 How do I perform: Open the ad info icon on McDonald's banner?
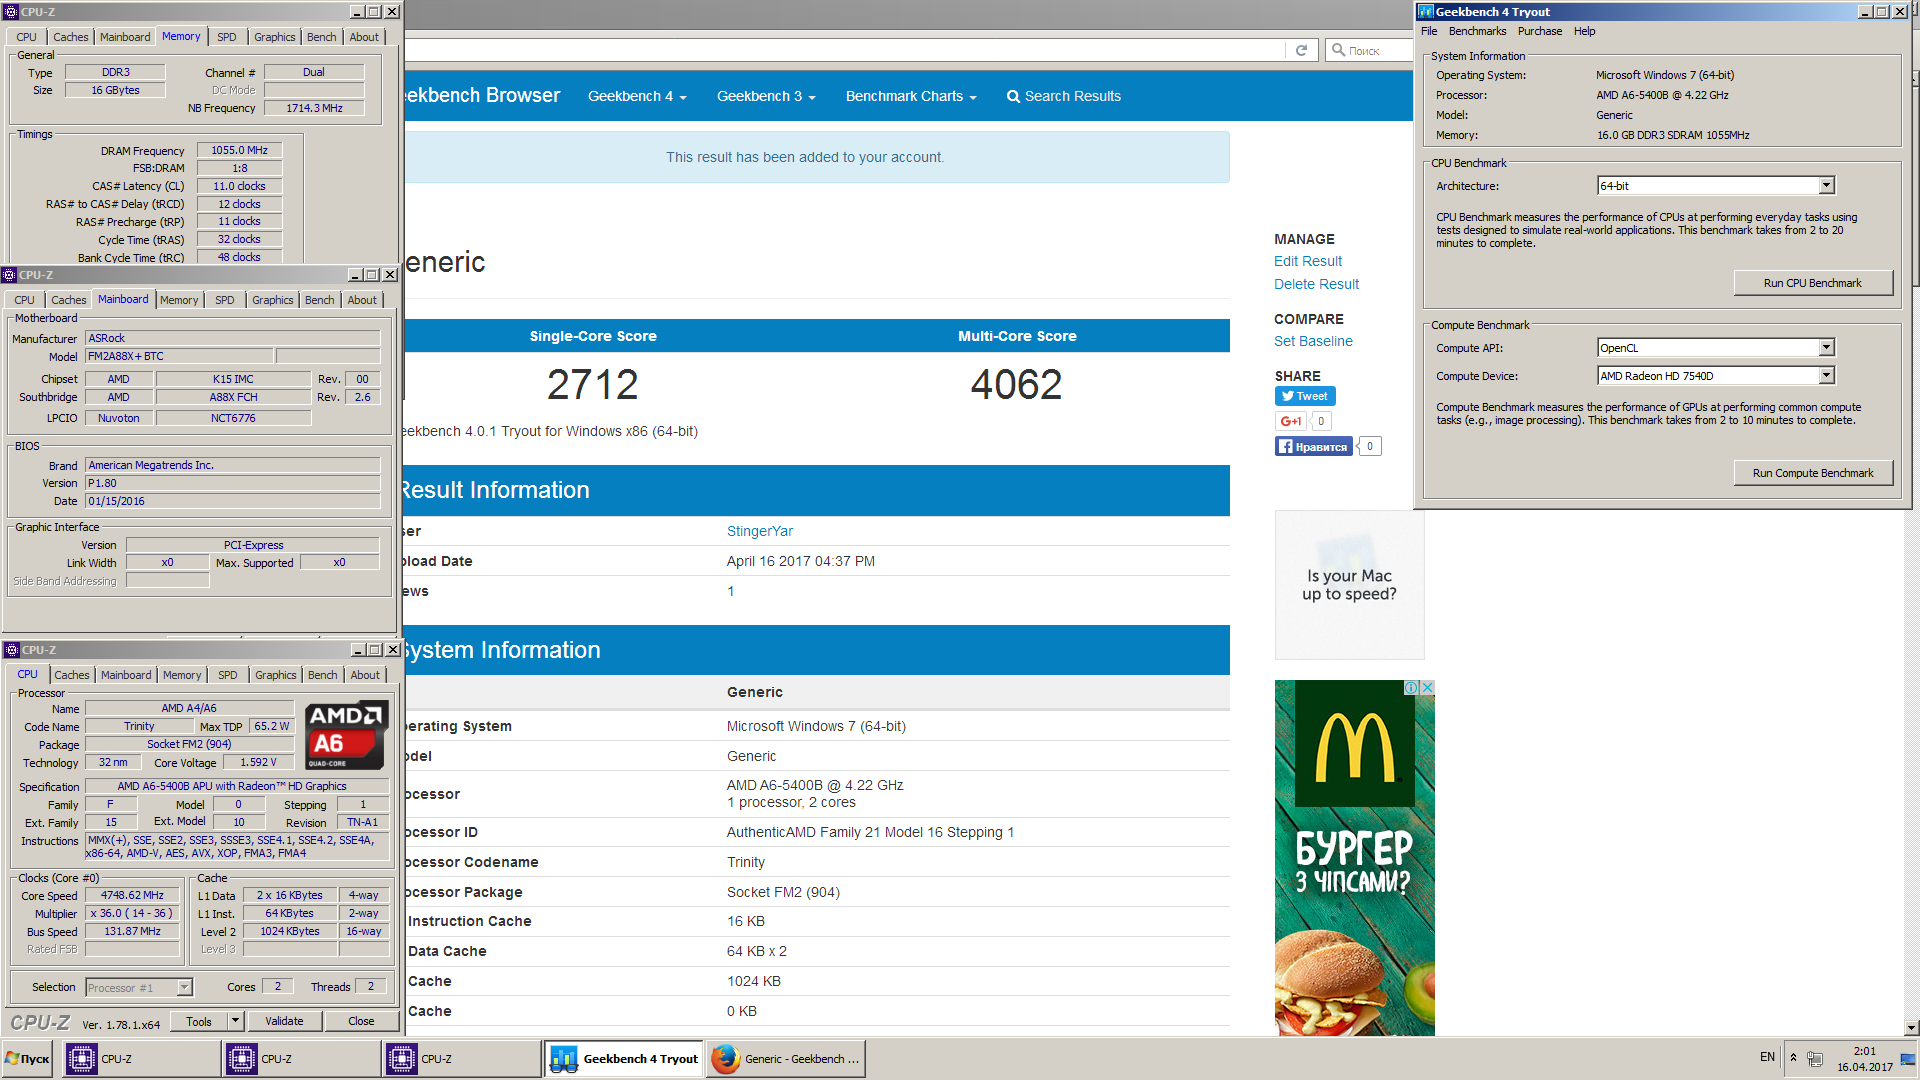click(x=1411, y=688)
